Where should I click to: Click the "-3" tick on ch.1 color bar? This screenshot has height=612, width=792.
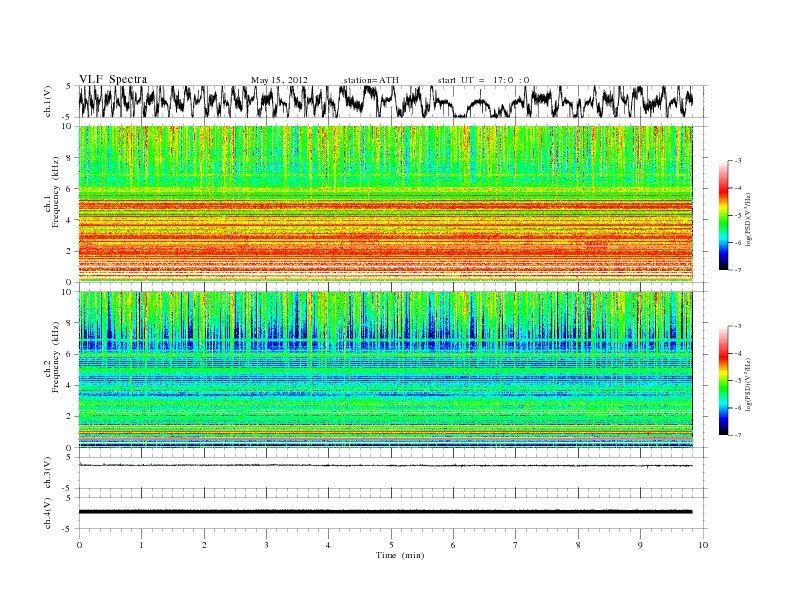click(738, 161)
